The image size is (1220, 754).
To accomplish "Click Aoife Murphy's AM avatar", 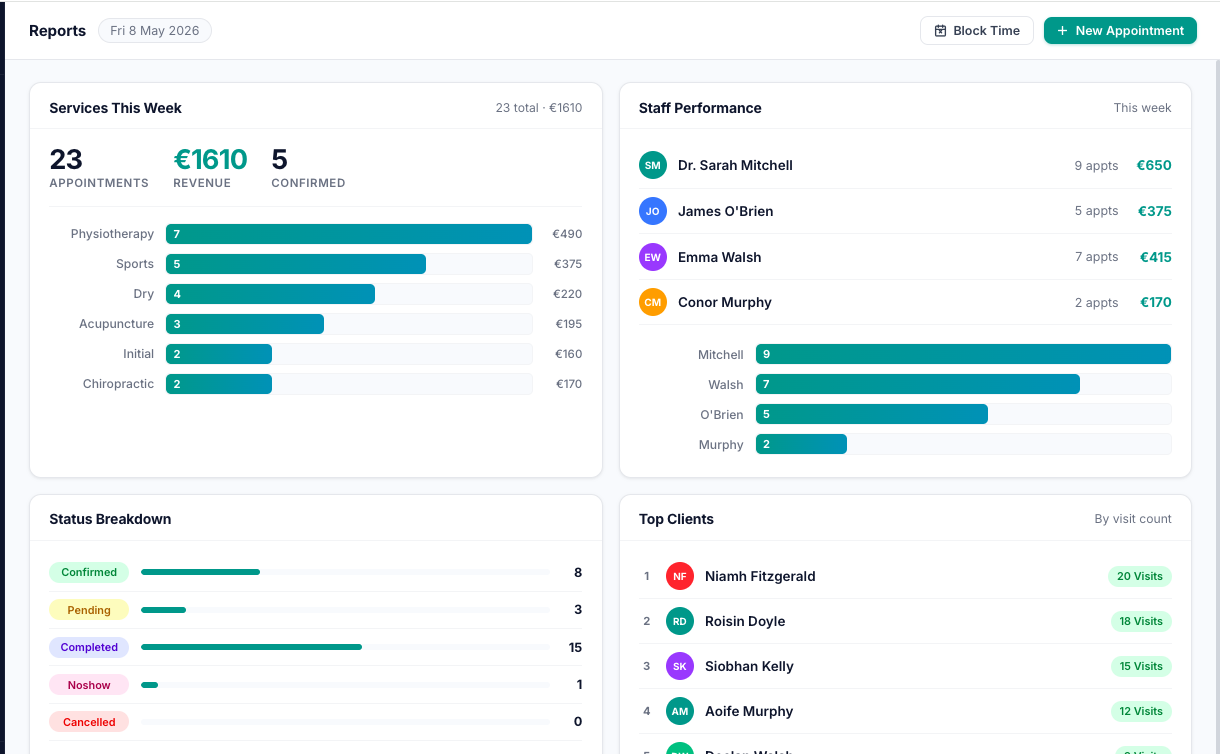I will (680, 711).
